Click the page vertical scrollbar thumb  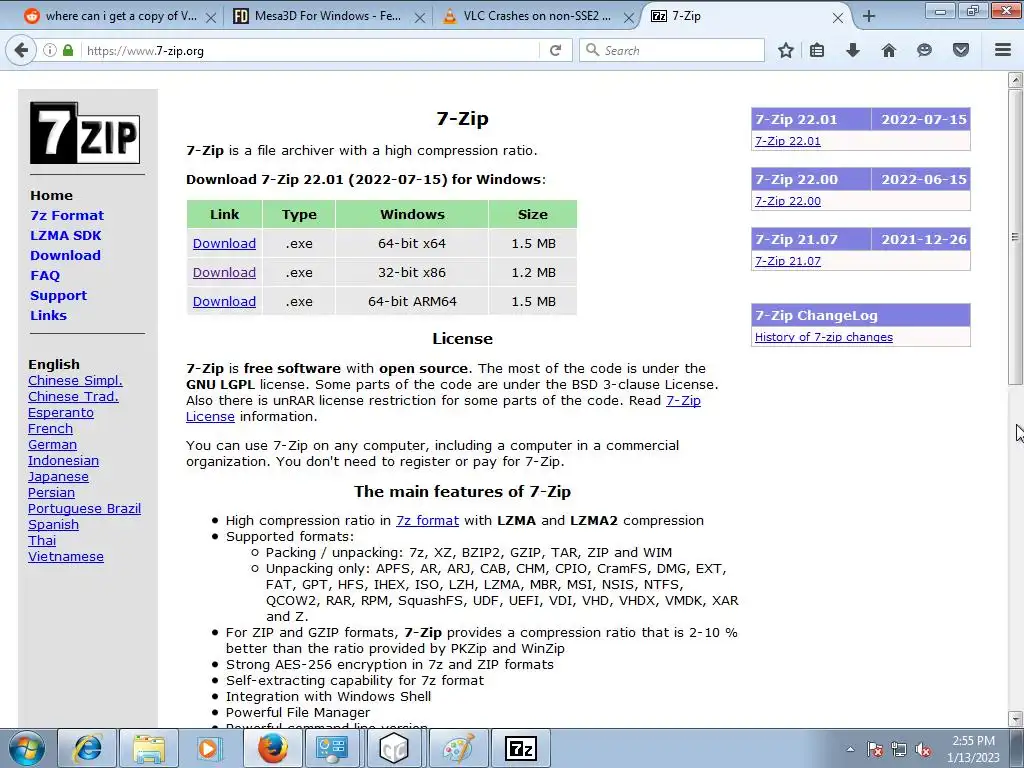pyautogui.click(x=1015, y=237)
